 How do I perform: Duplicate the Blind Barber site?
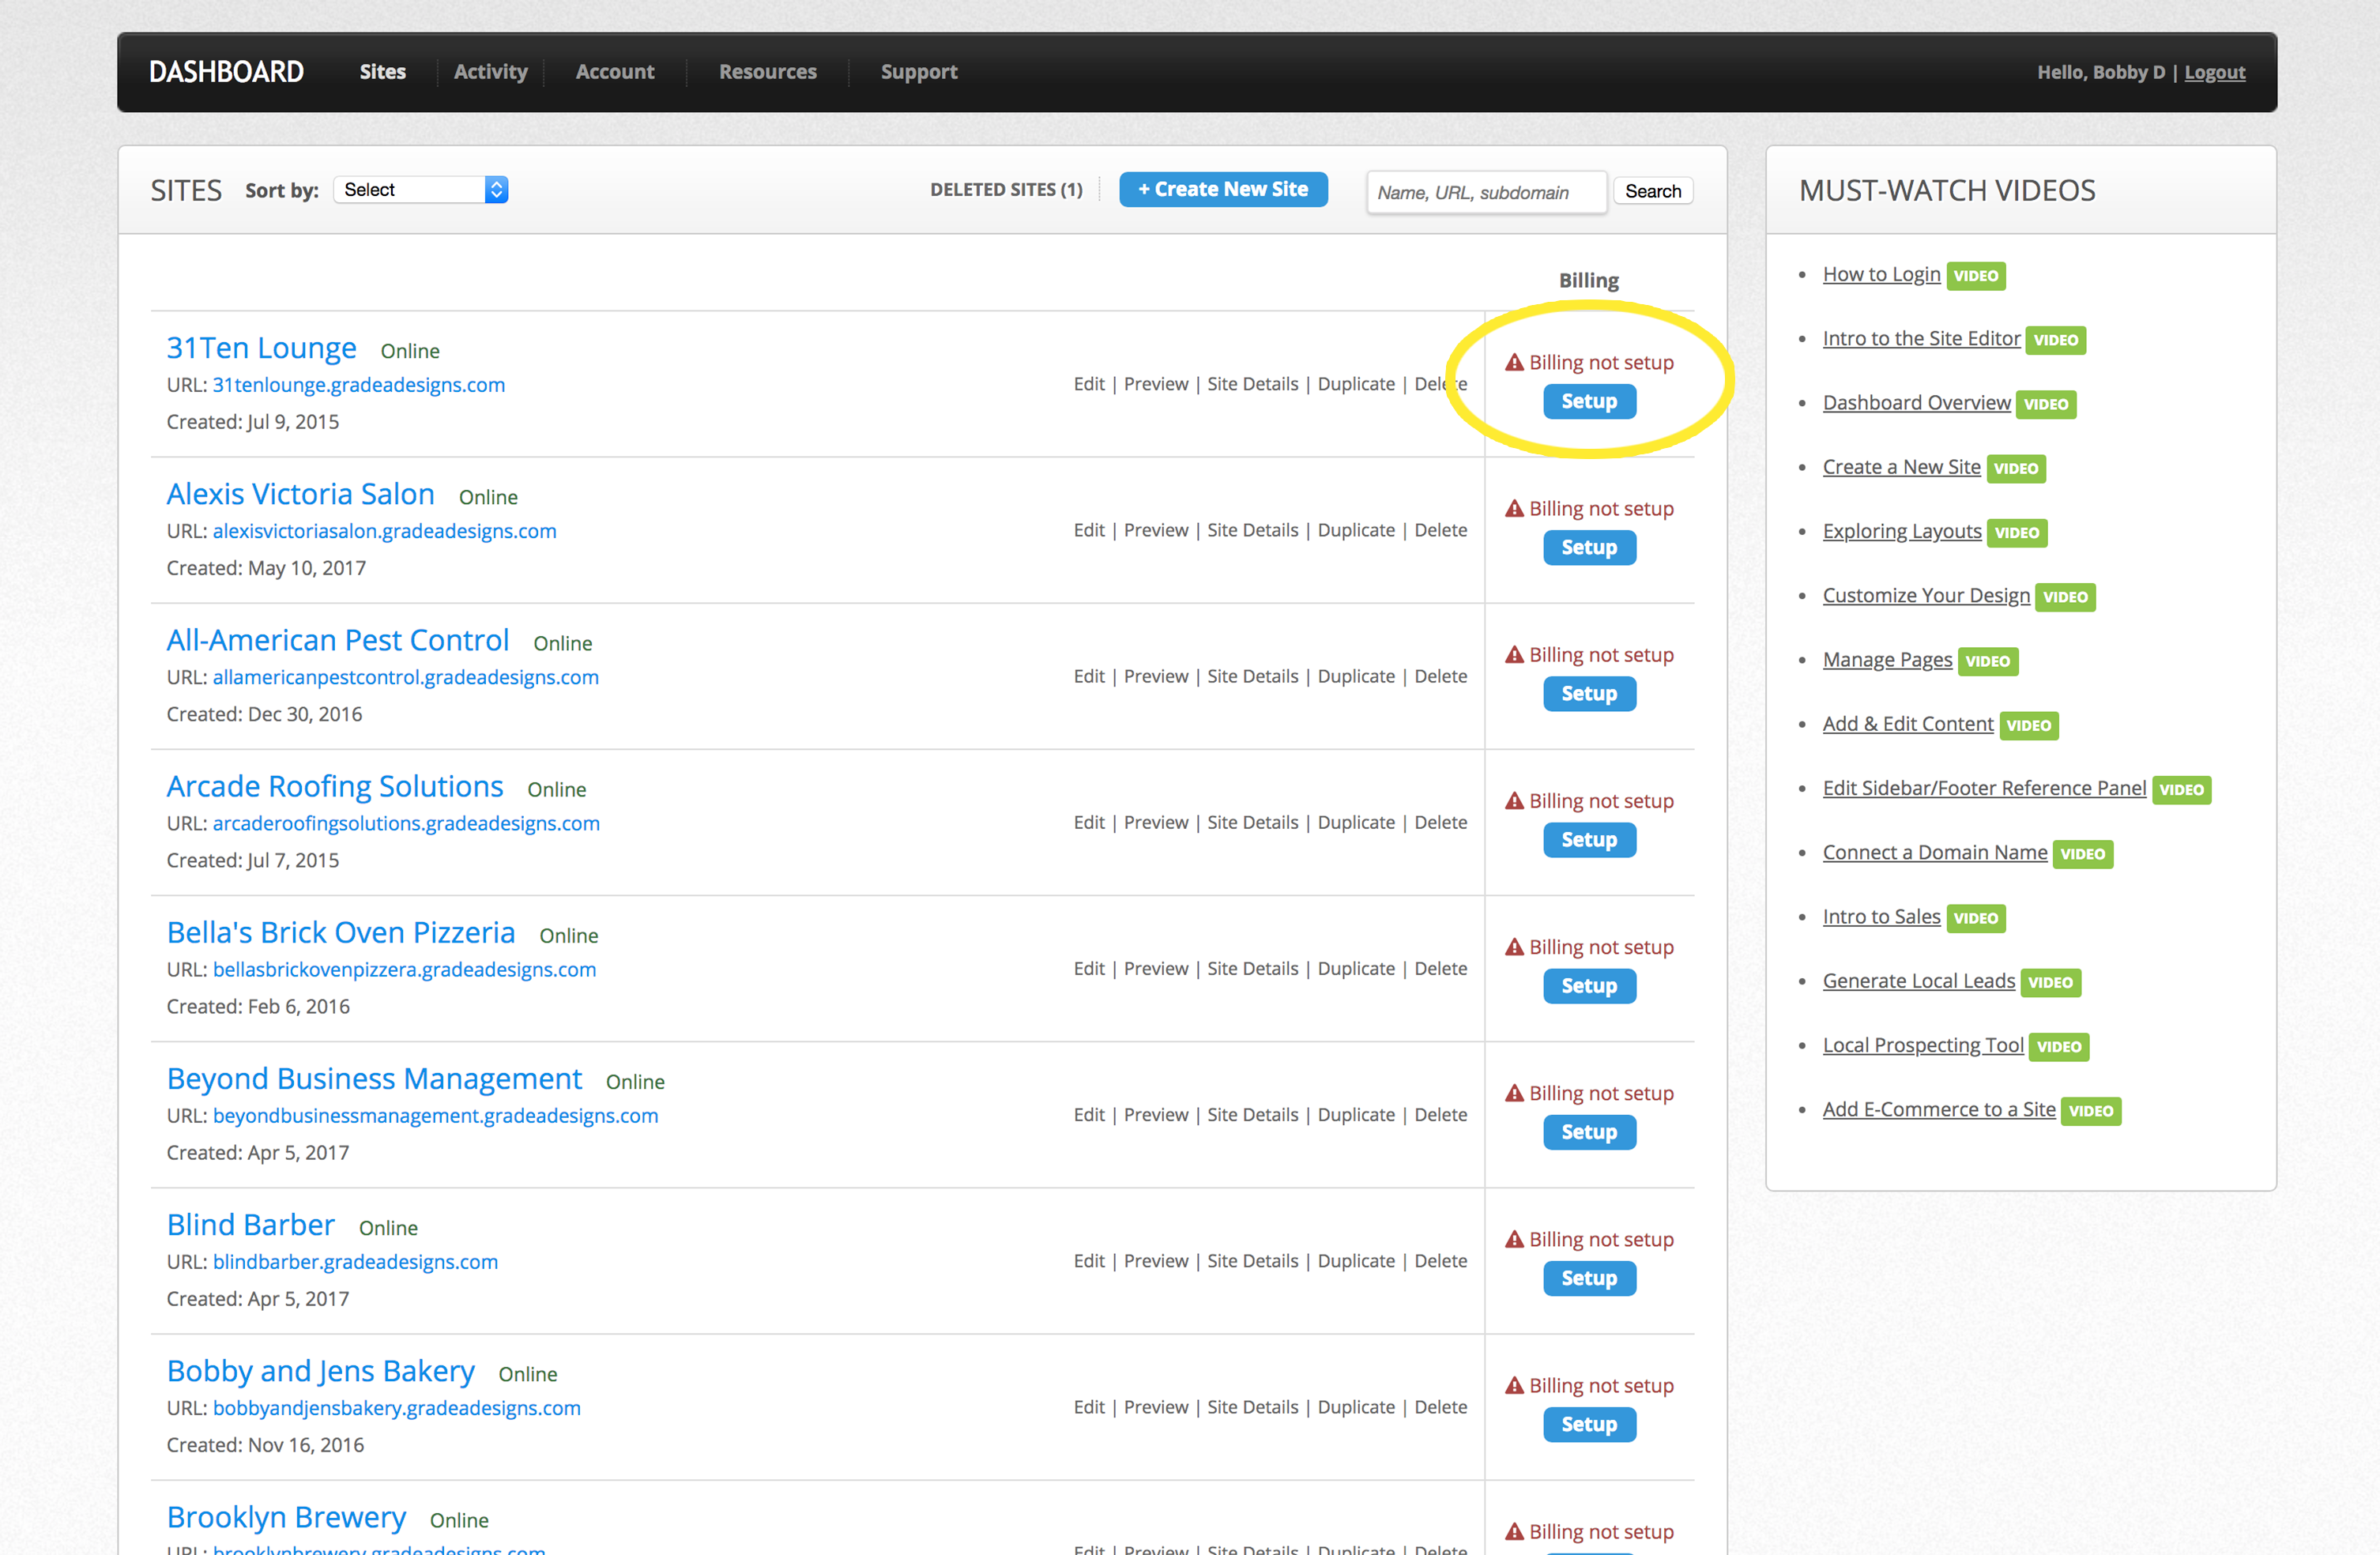point(1356,1260)
